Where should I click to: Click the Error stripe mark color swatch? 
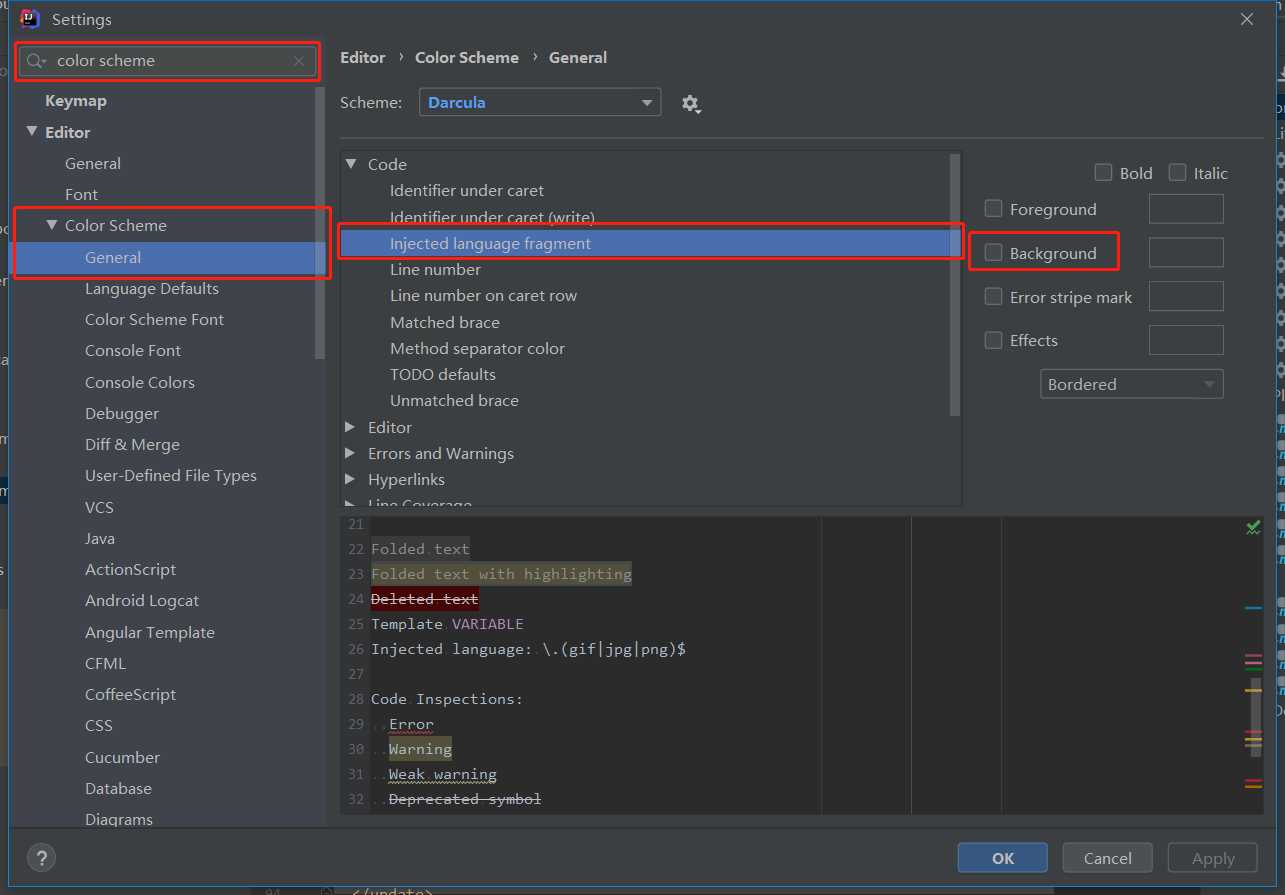pos(1186,296)
